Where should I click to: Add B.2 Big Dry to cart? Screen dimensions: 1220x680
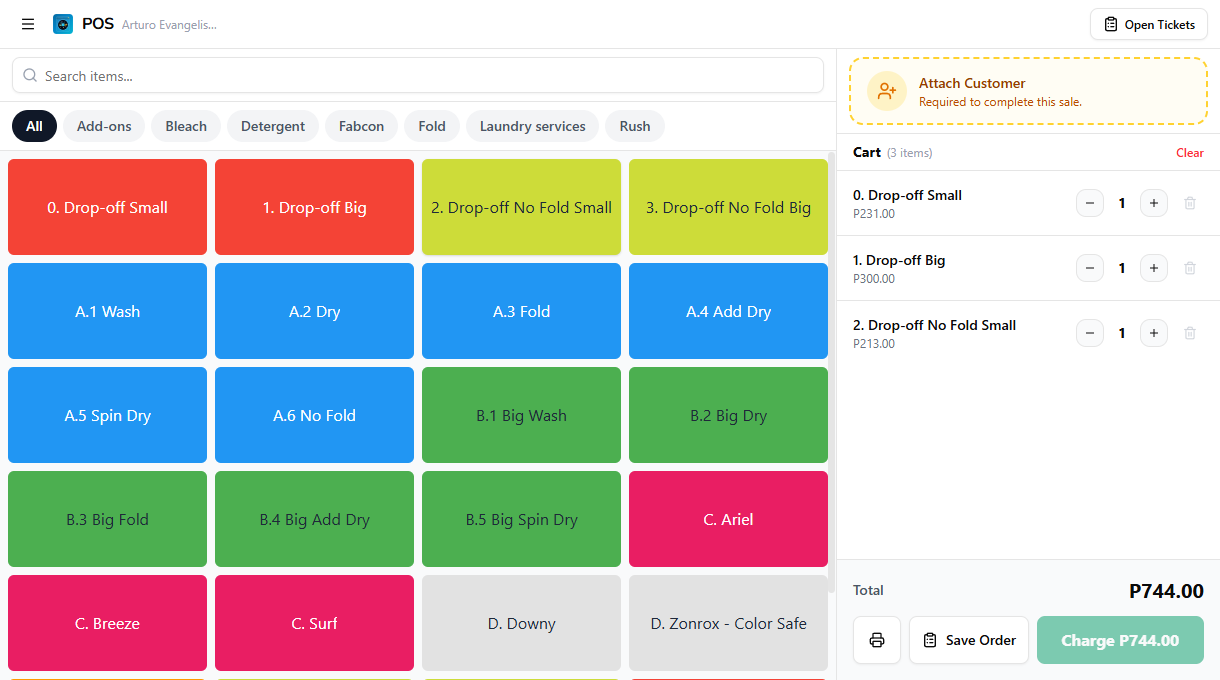click(x=728, y=415)
